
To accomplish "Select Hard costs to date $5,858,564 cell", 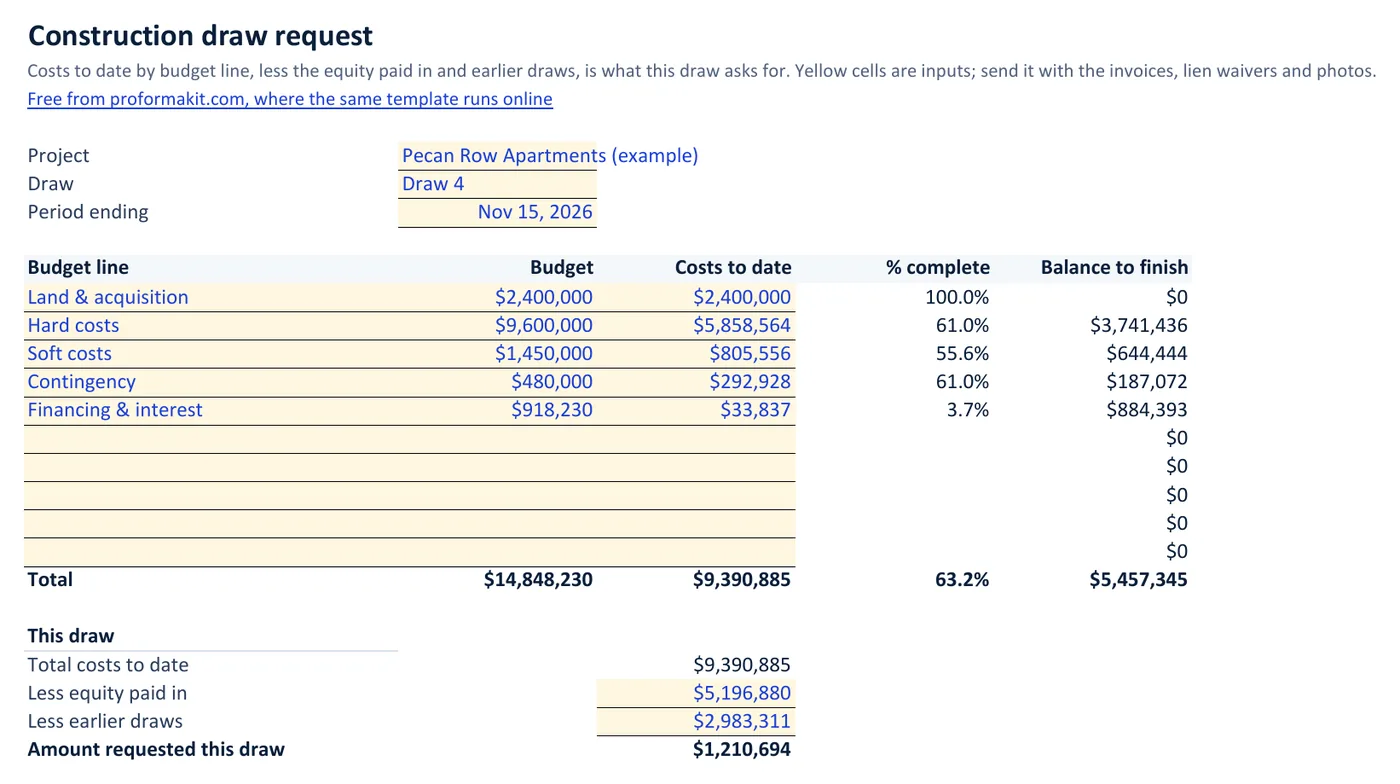I will click(696, 325).
